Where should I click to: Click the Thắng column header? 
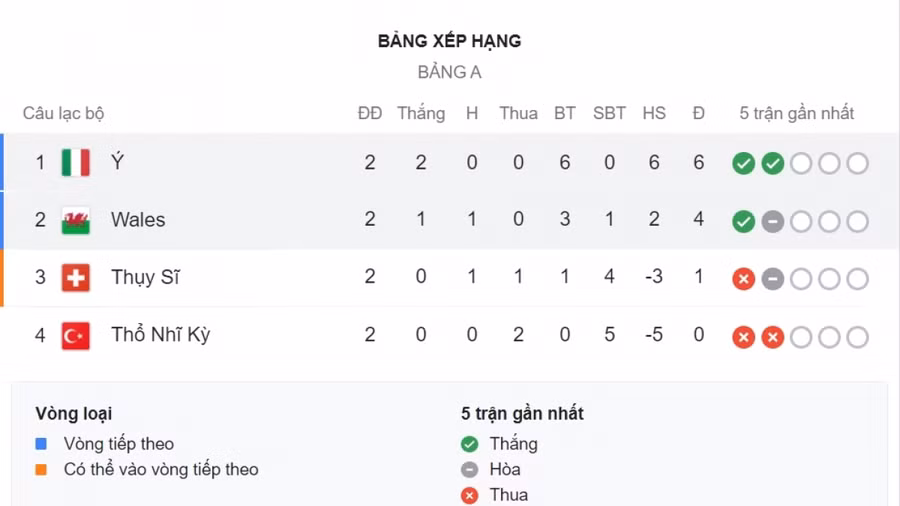click(420, 113)
